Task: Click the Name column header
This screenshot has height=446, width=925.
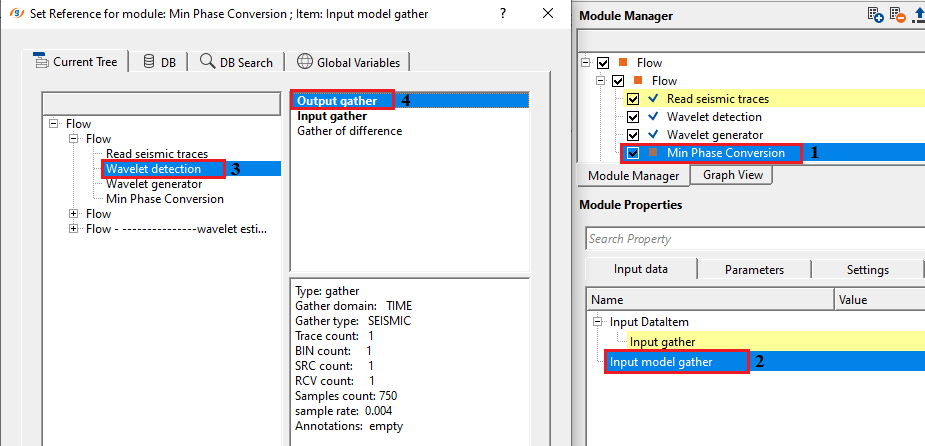Action: [x=710, y=300]
